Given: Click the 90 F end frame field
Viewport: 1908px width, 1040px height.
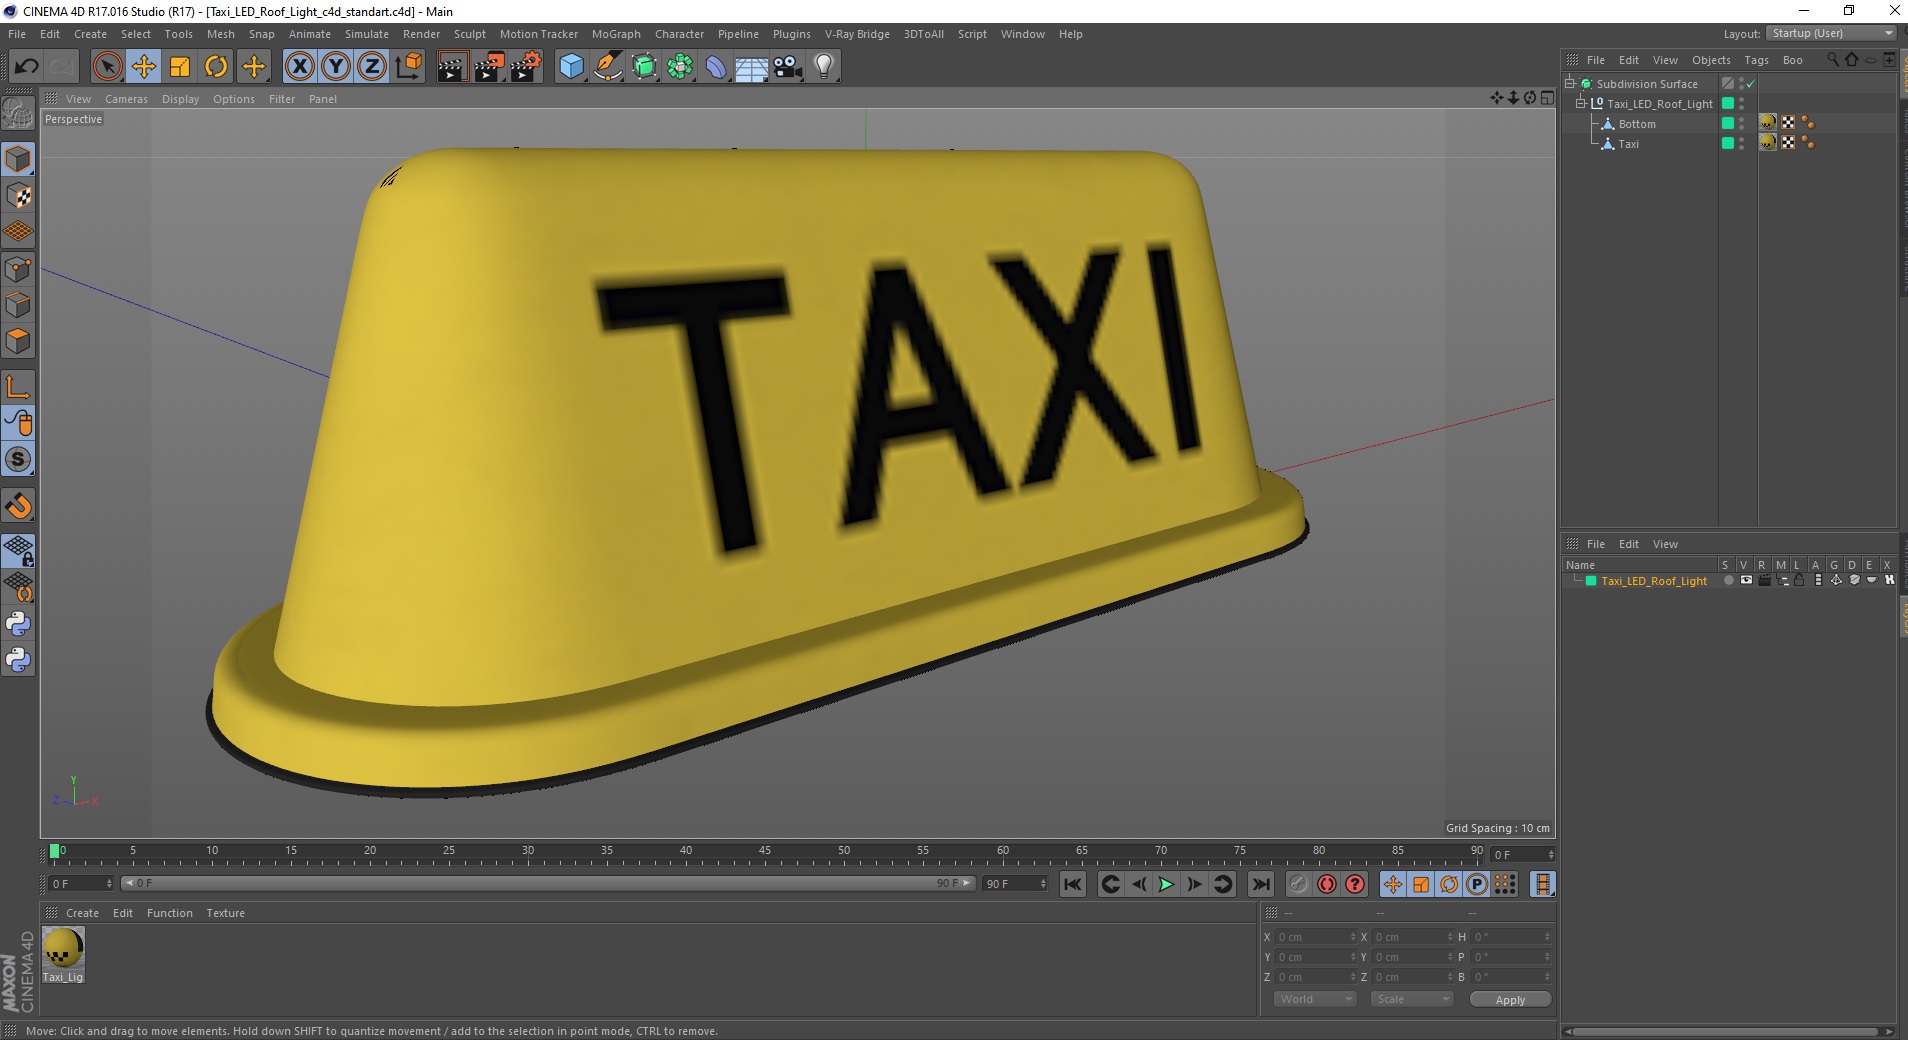Looking at the screenshot, I should [1015, 883].
